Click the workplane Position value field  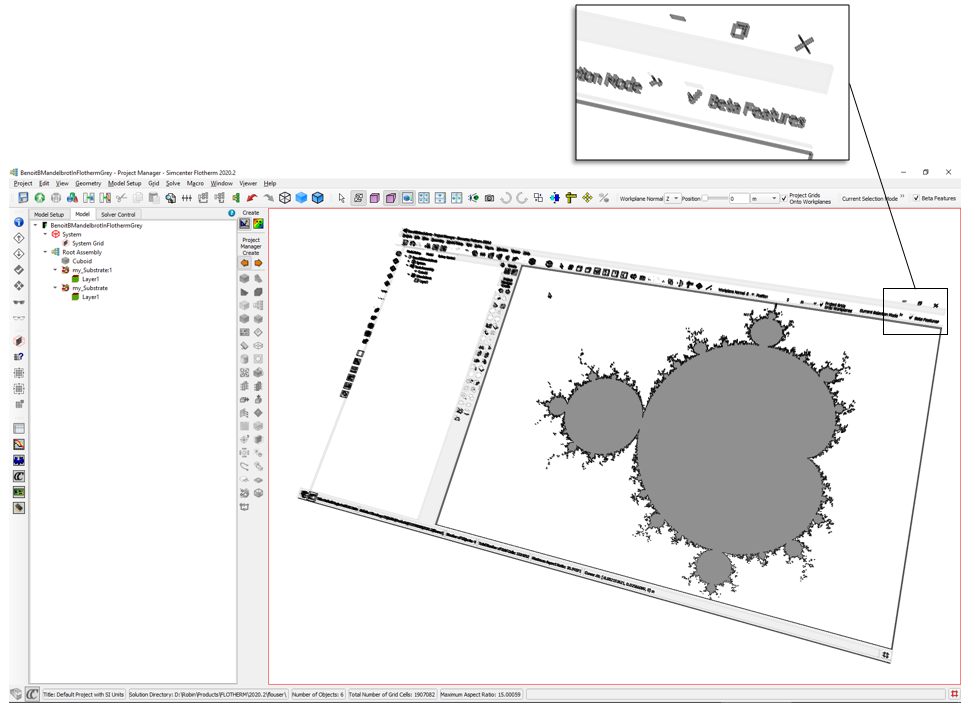click(737, 198)
